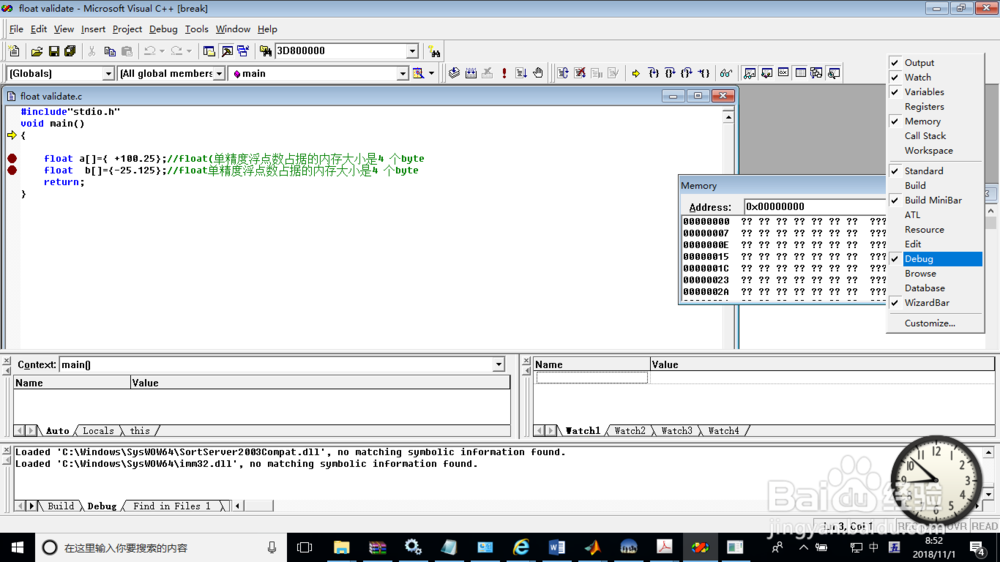
Task: Switch to Find in Files 1 tab
Action: point(172,506)
